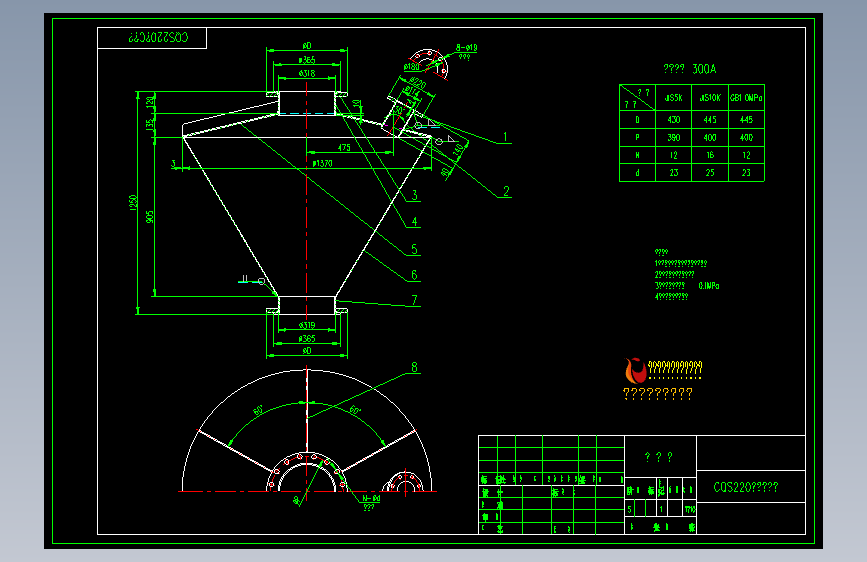Click leader number 6
The width and height of the screenshot is (867, 562).
(414, 275)
